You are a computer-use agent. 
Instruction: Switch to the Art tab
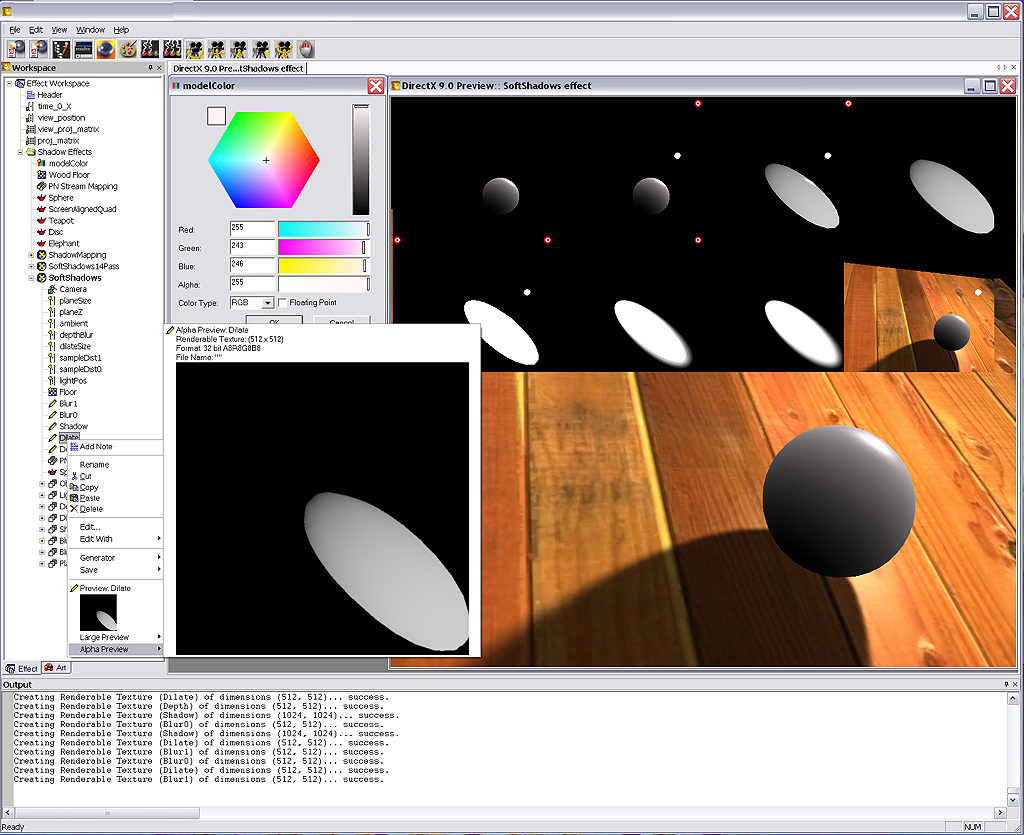coord(56,668)
